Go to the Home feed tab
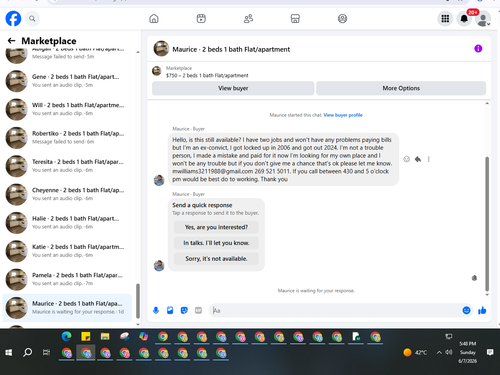 (x=154, y=19)
